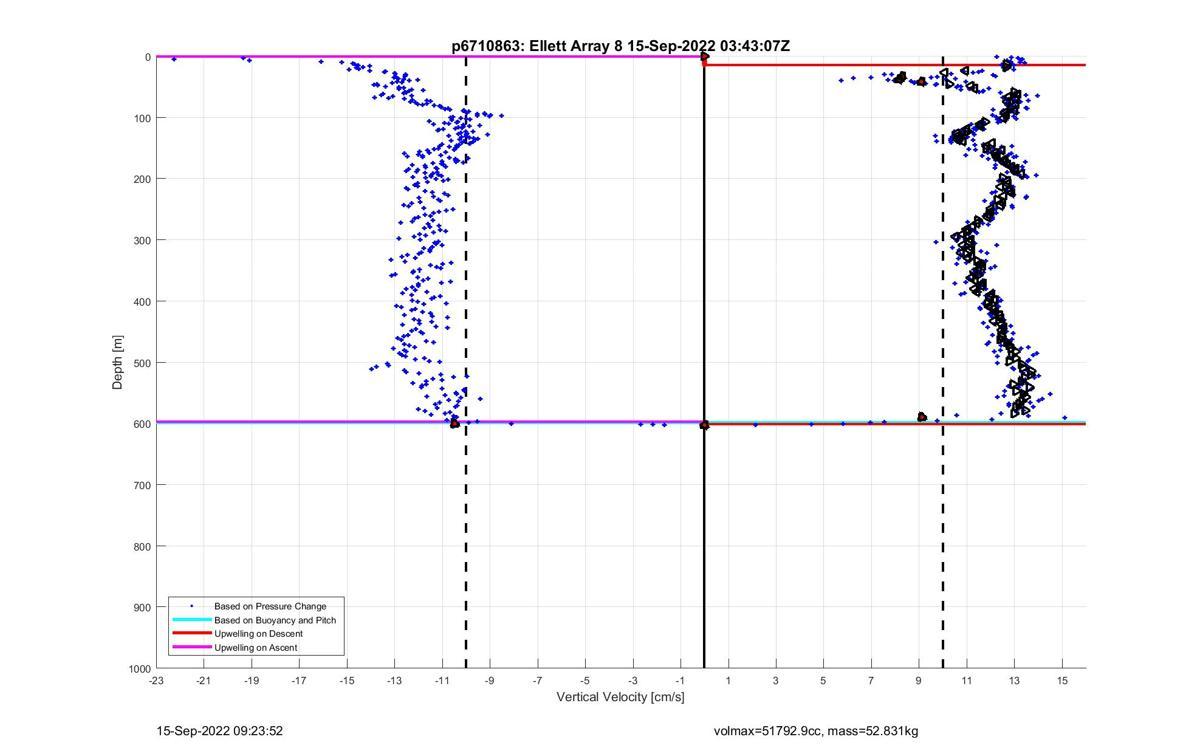The width and height of the screenshot is (1200, 751).
Task: Click the timestamp '15-Sep-2022 09:23:52'
Action: click(x=220, y=731)
